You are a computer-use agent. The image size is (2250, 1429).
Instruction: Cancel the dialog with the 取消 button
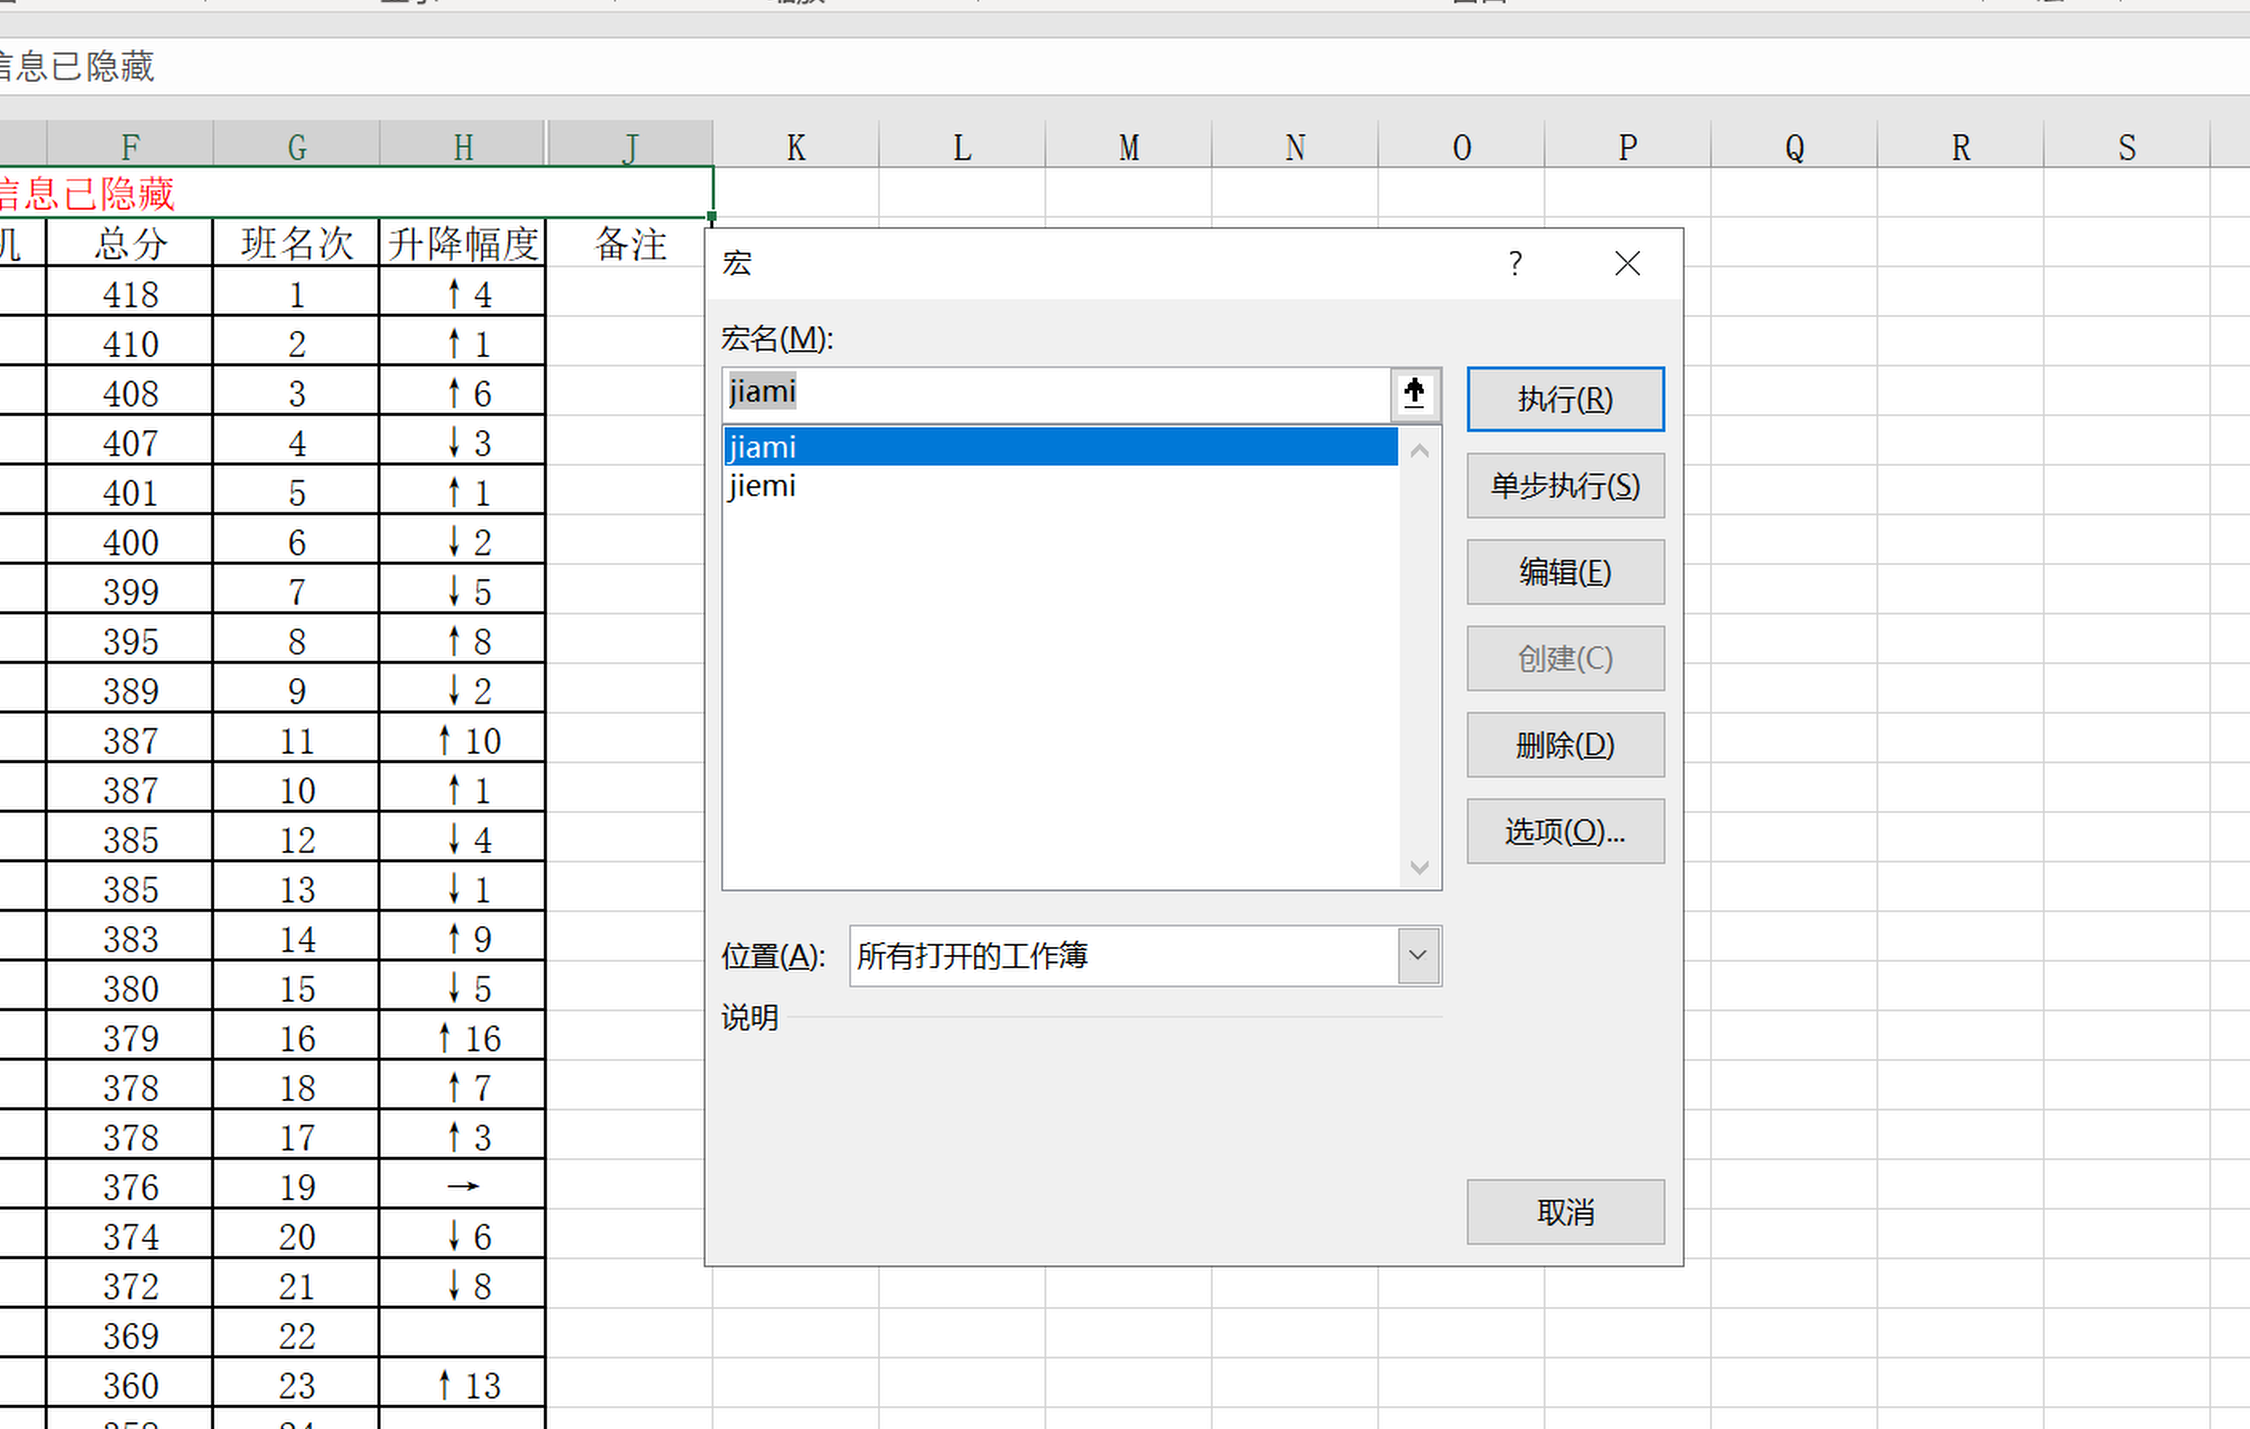[x=1565, y=1212]
